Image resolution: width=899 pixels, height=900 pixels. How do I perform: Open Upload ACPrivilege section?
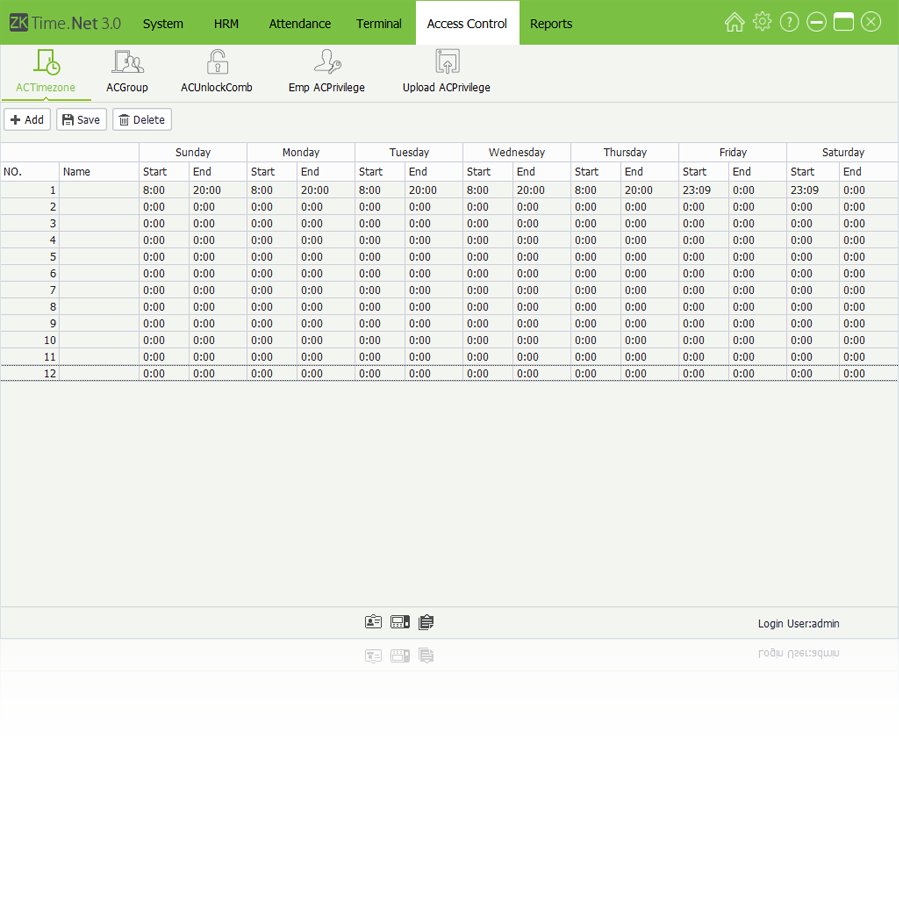pos(446,72)
